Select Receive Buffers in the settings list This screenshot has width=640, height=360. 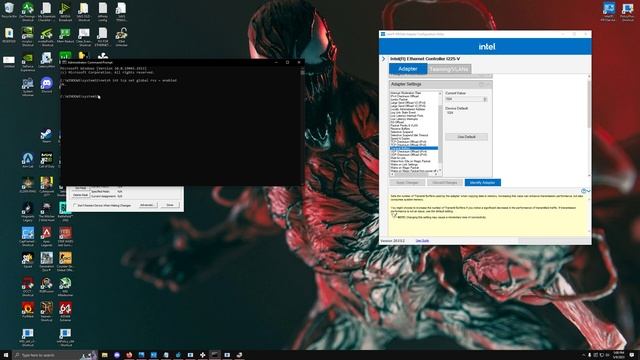pos(400,129)
